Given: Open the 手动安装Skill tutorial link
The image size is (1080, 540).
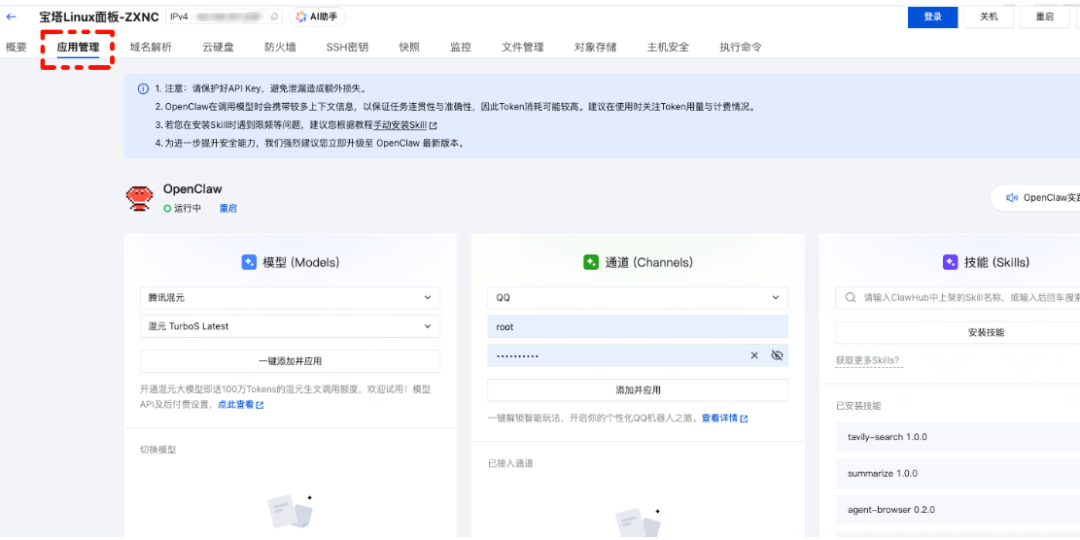Looking at the screenshot, I should coord(399,126).
